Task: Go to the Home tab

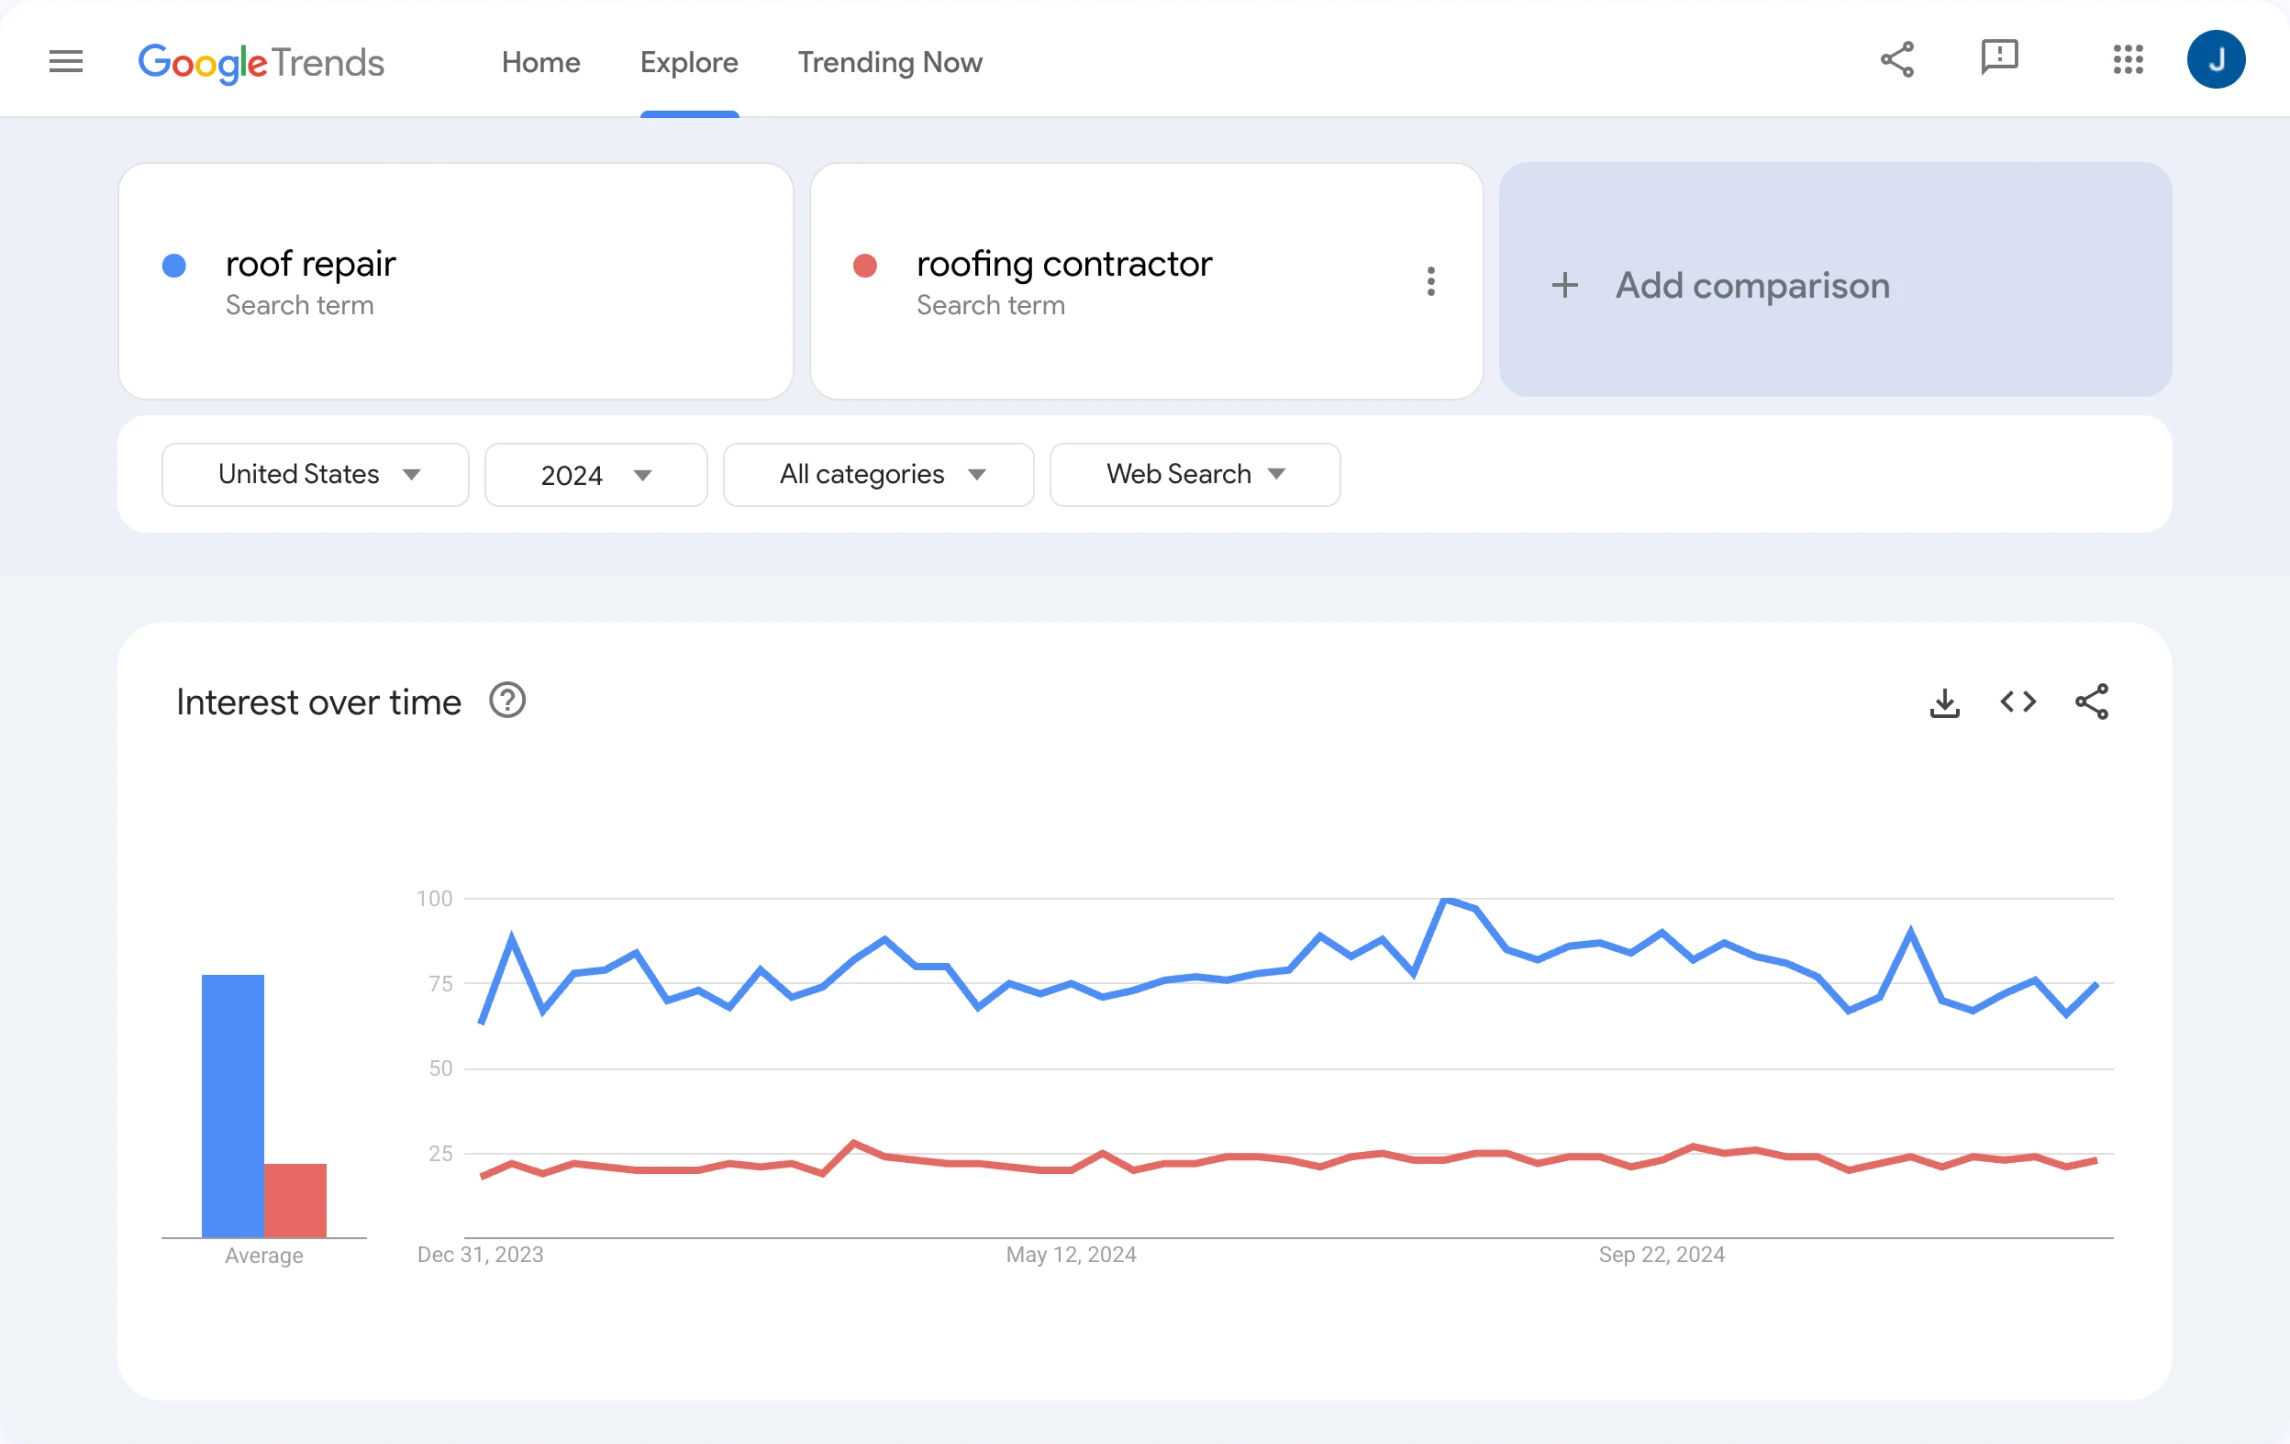Action: click(541, 62)
